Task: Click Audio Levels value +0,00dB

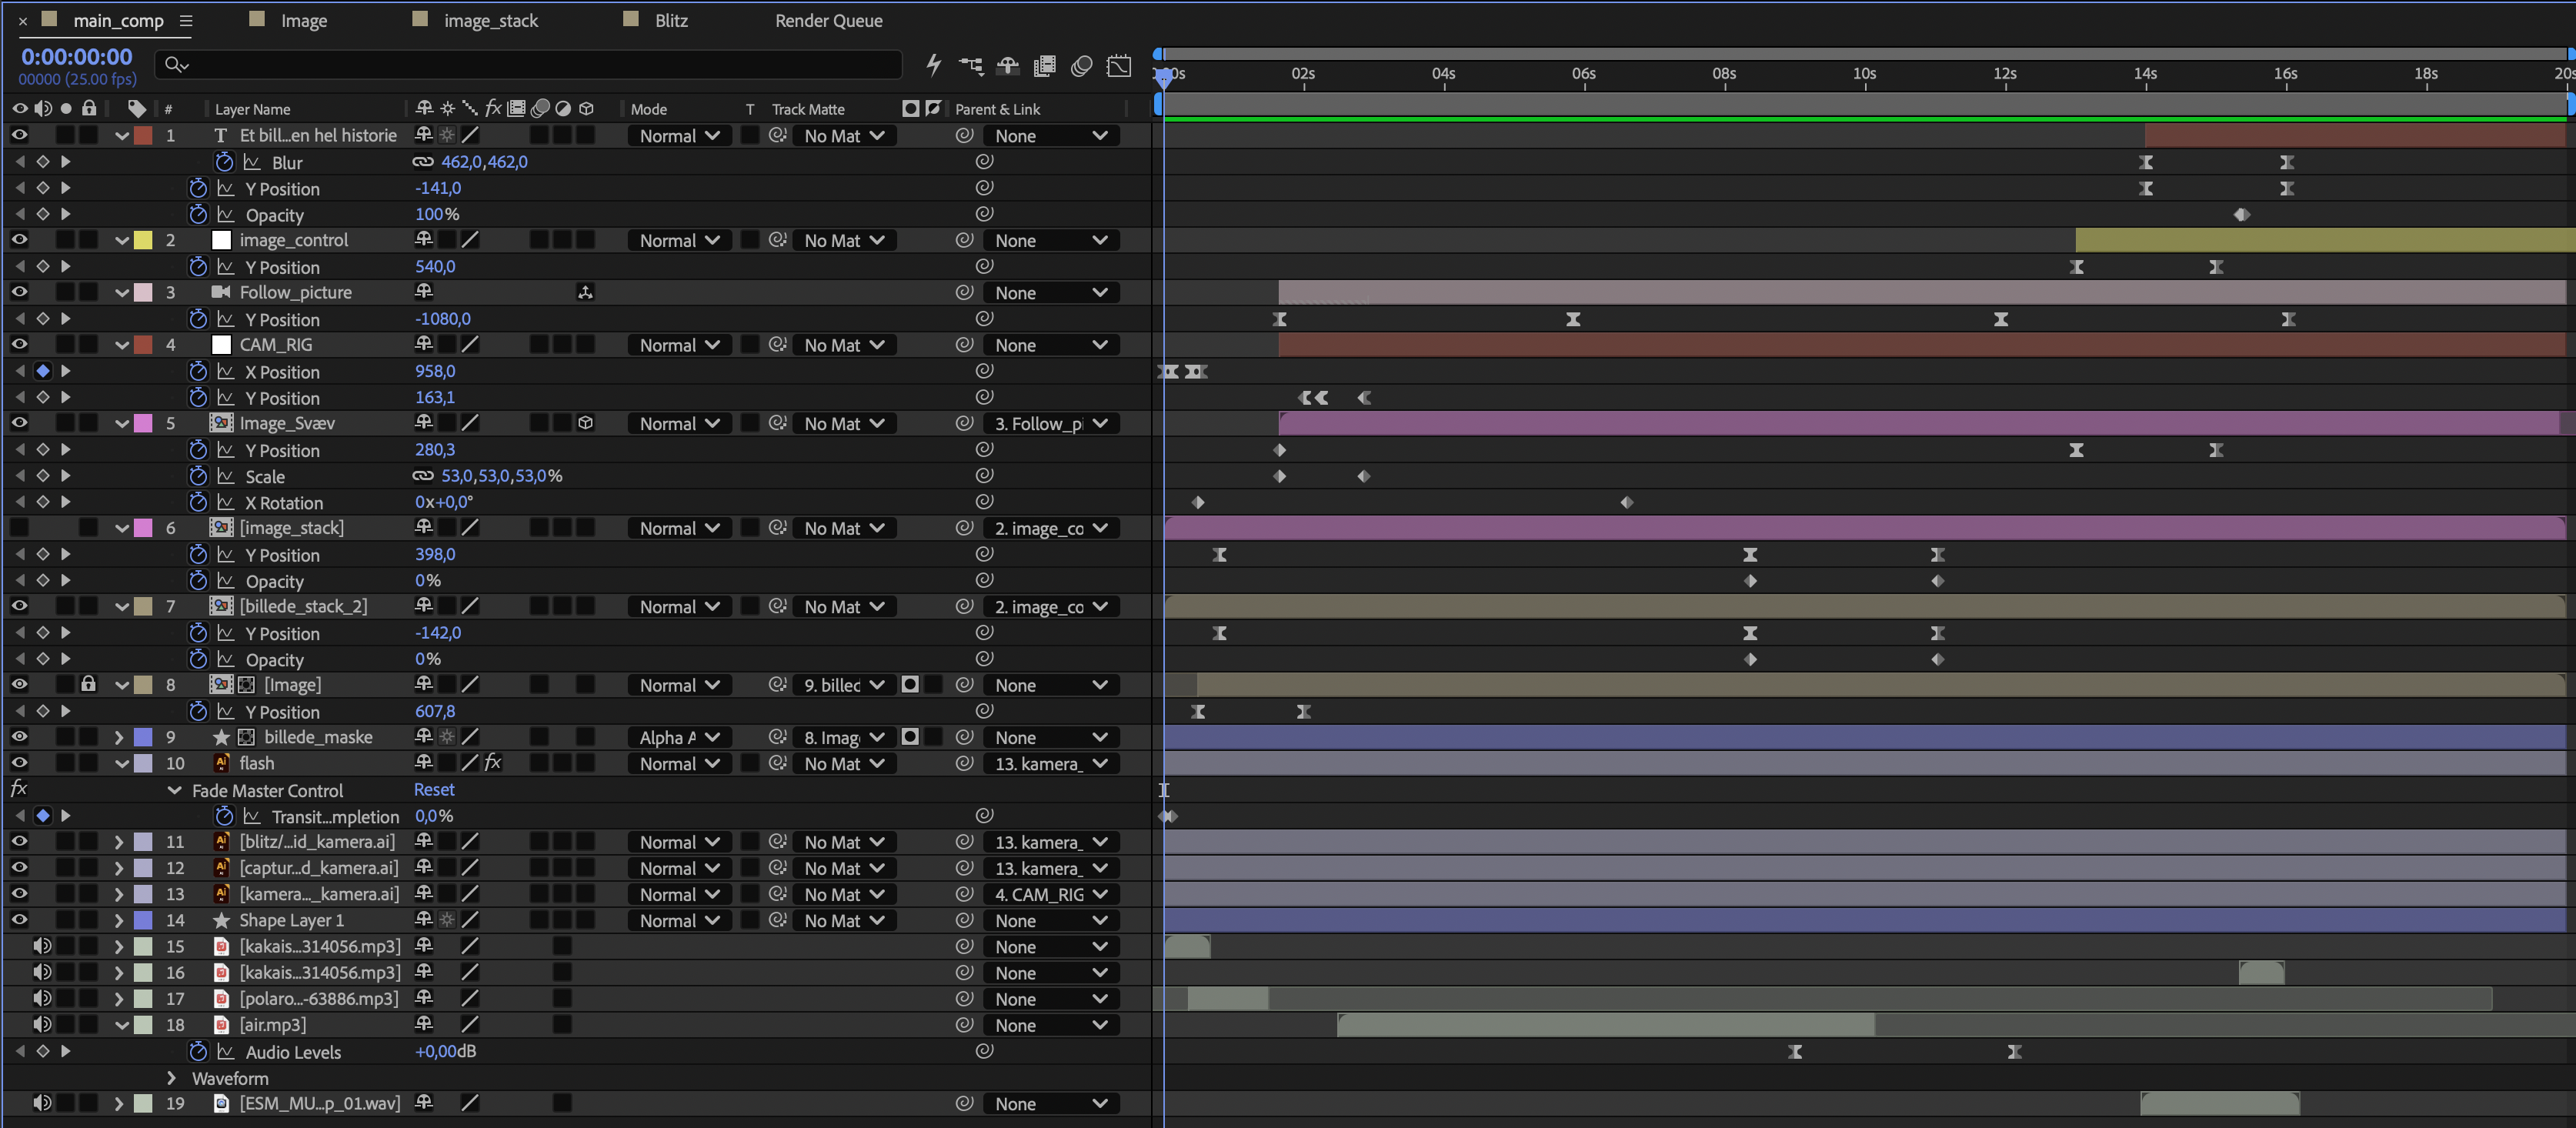Action: pyautogui.click(x=445, y=1051)
